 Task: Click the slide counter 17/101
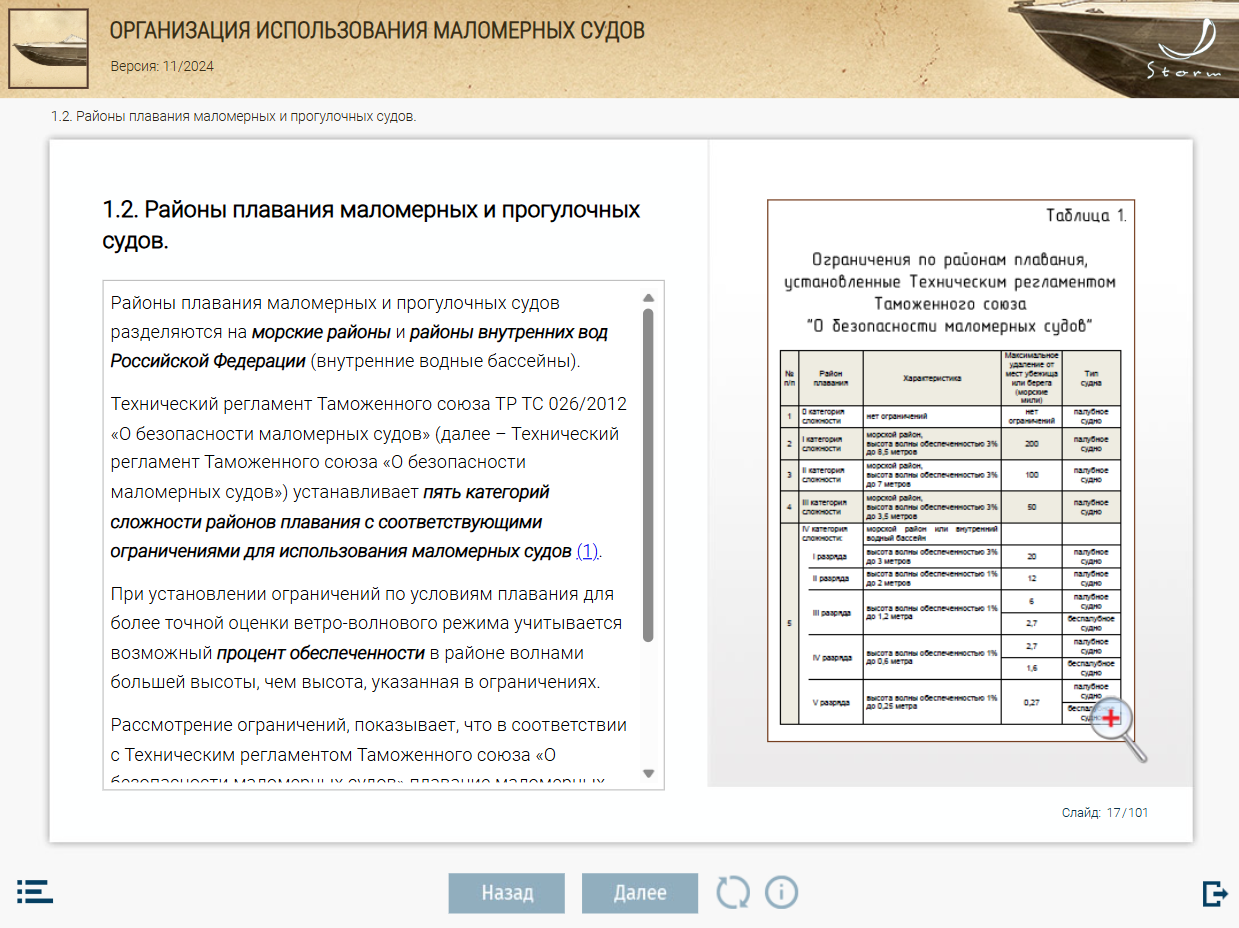coord(1105,813)
